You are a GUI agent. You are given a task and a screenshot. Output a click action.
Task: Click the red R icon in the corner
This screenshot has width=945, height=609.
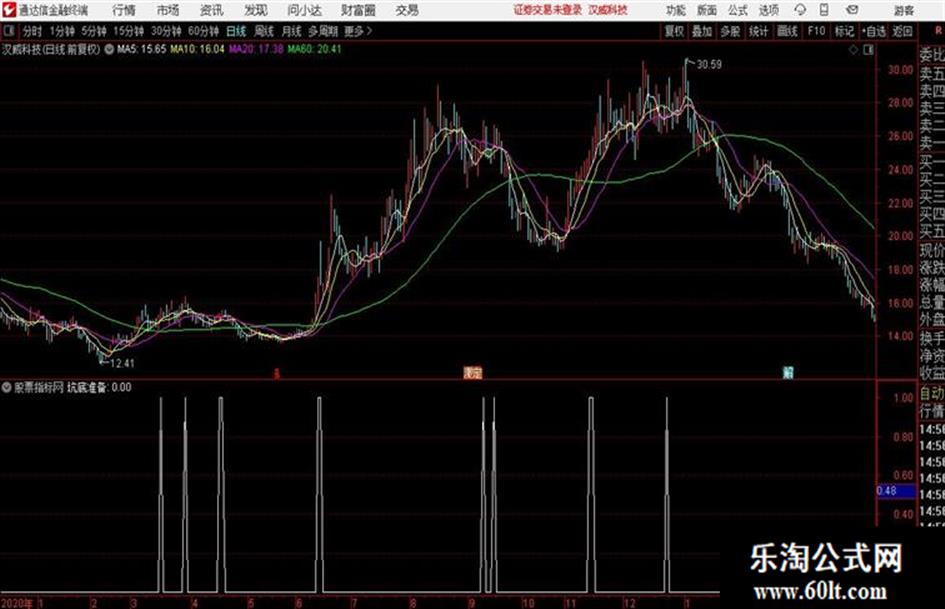coord(938,30)
